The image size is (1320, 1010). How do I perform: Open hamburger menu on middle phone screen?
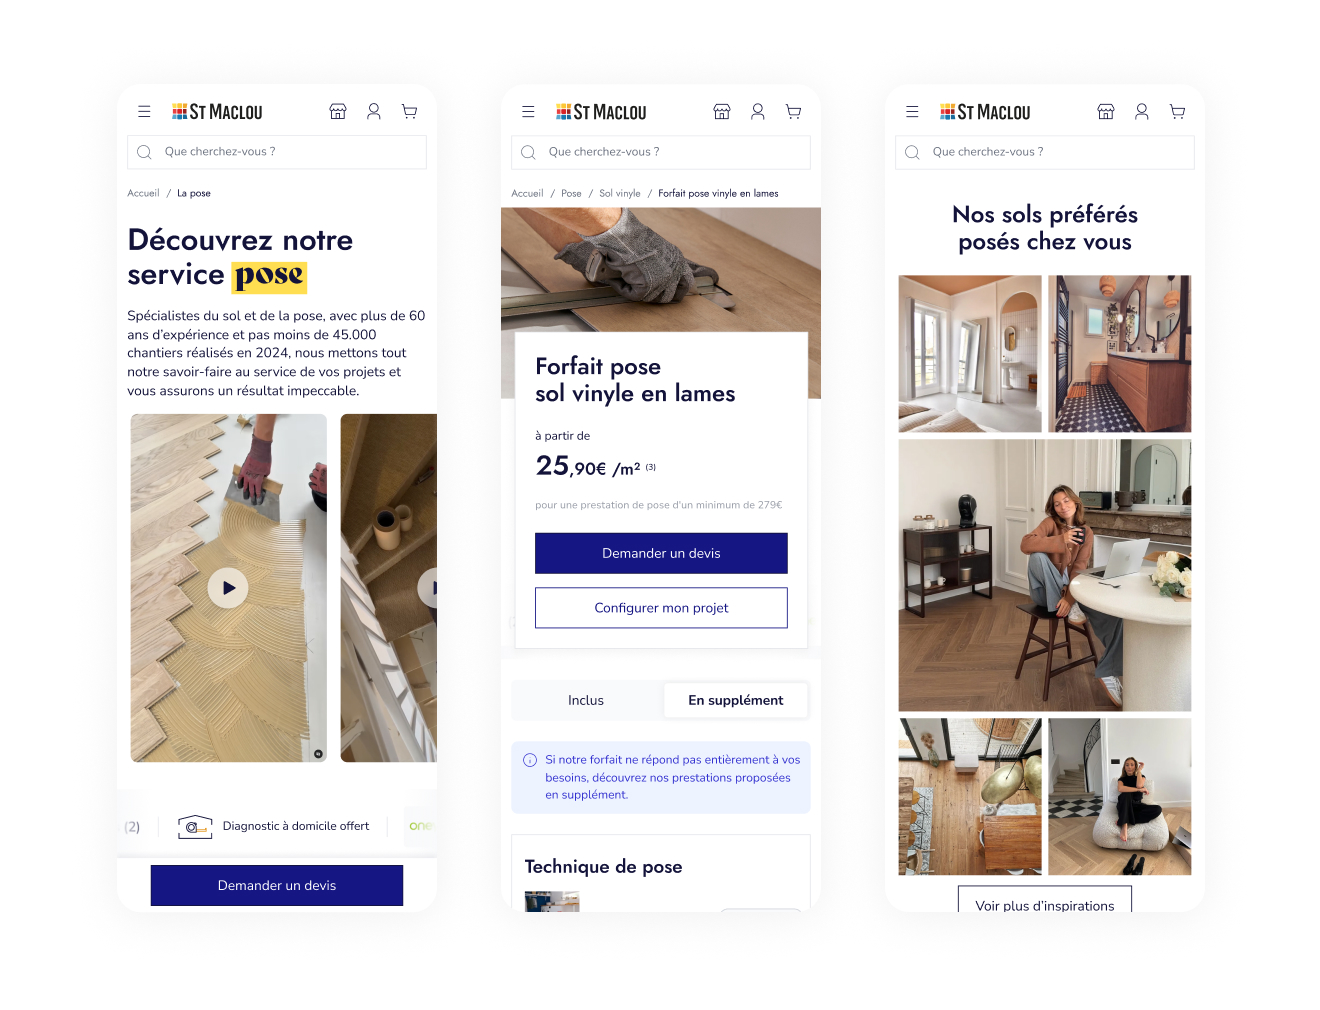[x=528, y=112]
